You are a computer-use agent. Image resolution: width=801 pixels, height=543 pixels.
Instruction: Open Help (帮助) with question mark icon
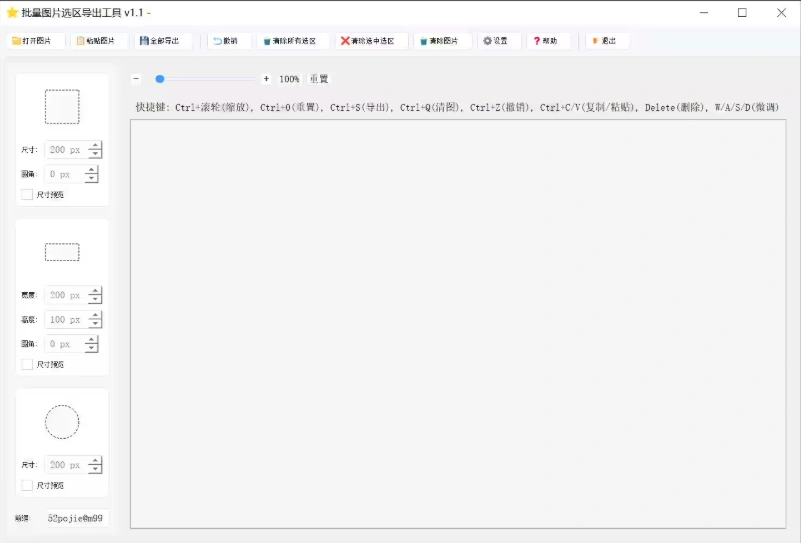tap(546, 41)
